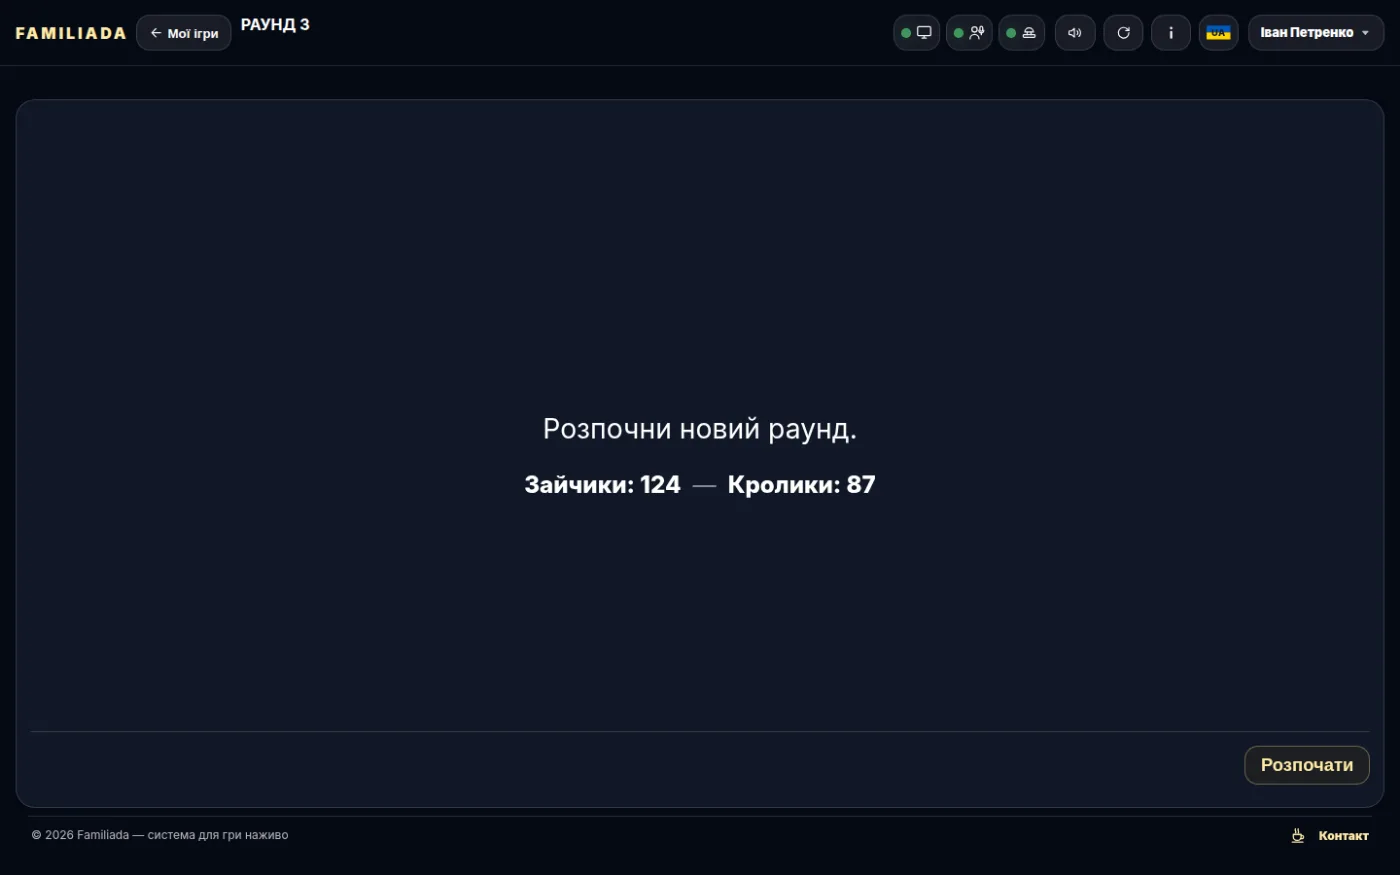
Task: Start the round with Розпочати
Action: tap(1307, 765)
